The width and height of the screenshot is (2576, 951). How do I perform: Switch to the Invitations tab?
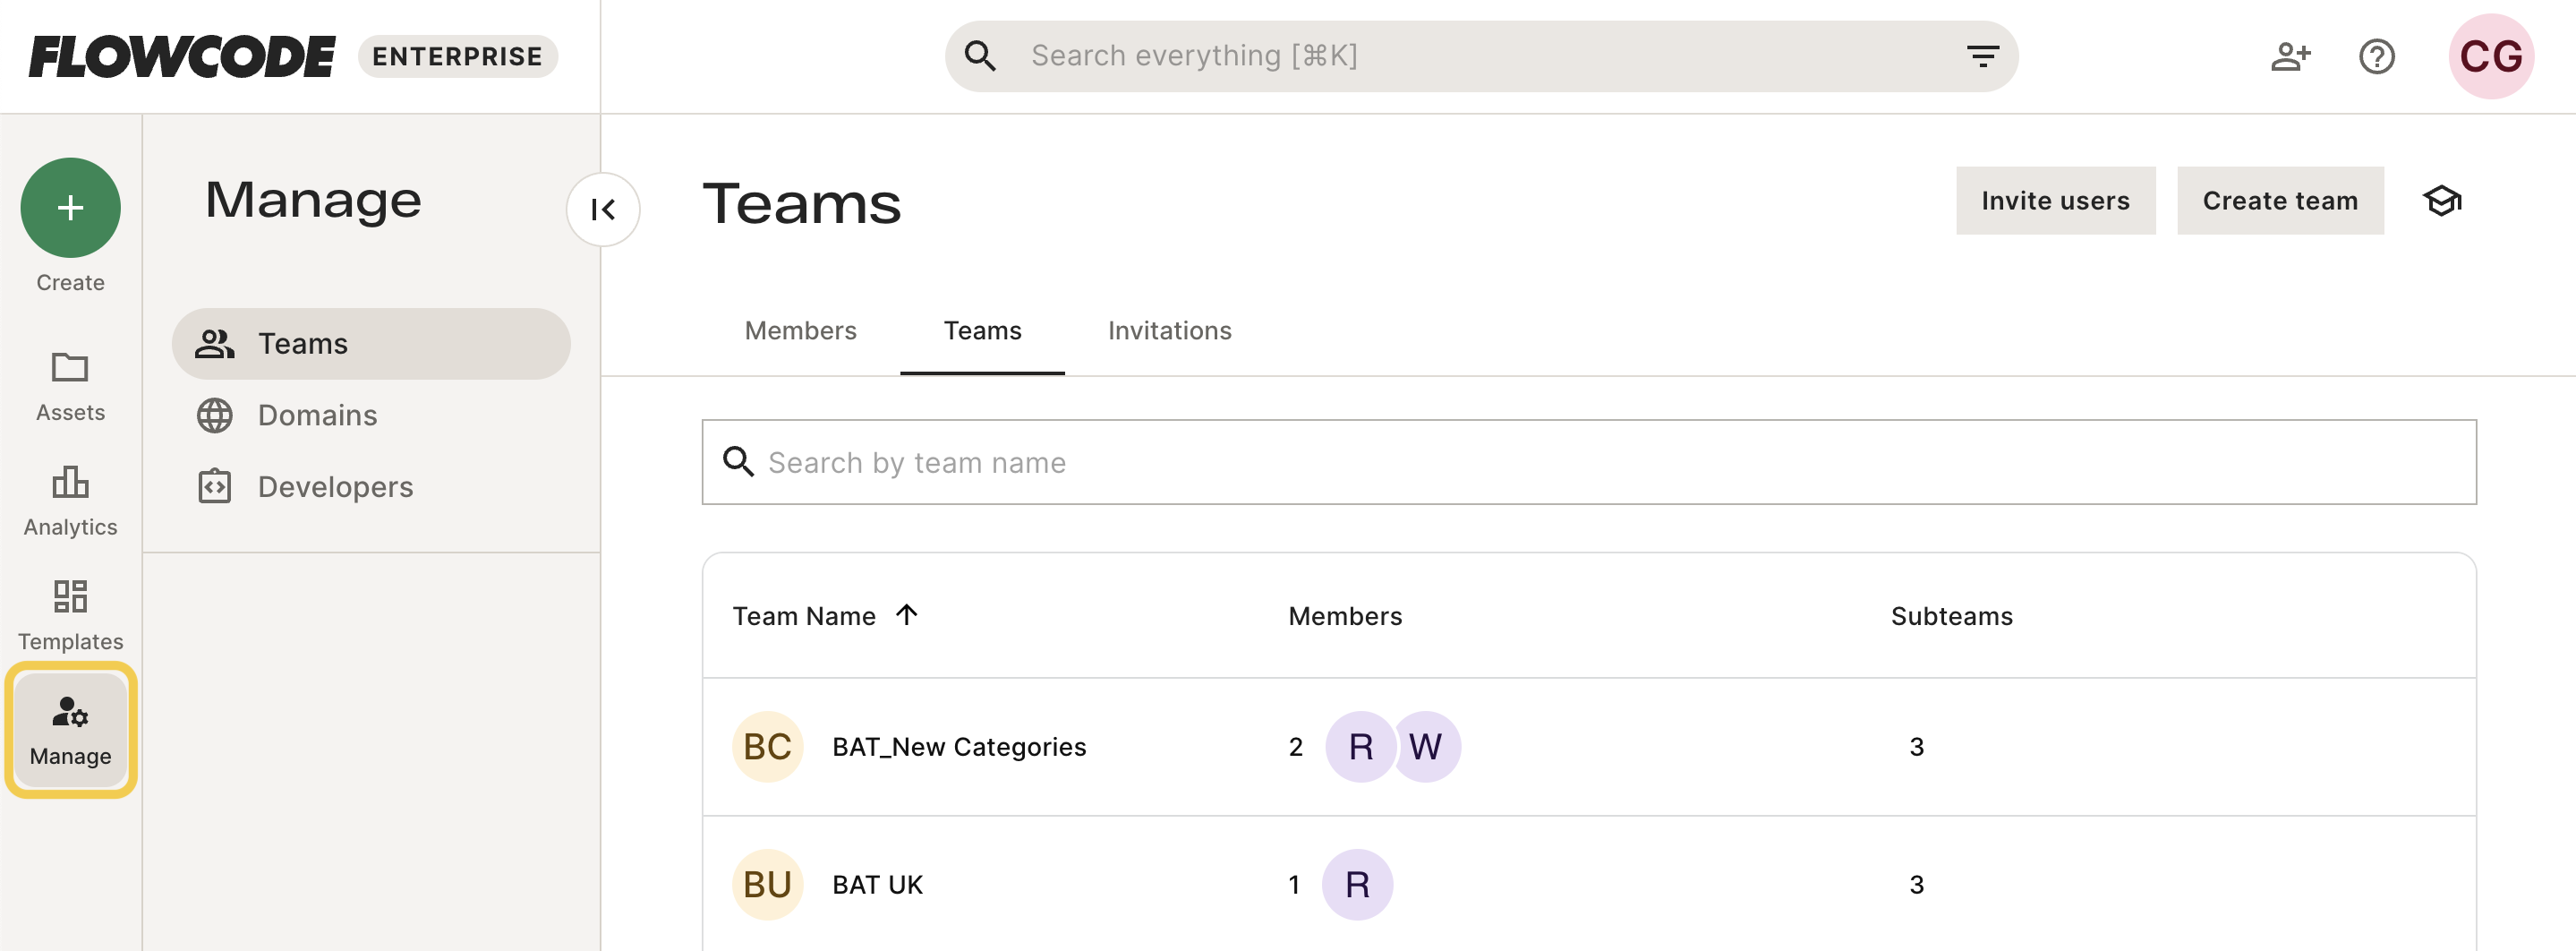click(x=1169, y=331)
